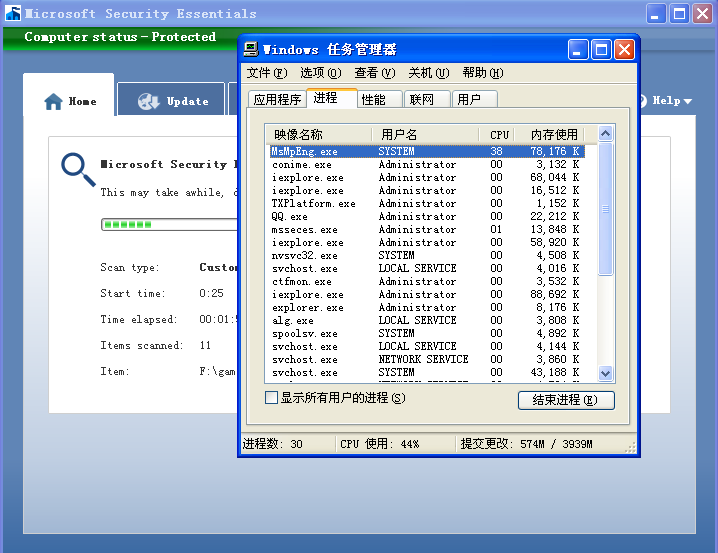Select the nvsvc32.exe process row

click(x=427, y=255)
